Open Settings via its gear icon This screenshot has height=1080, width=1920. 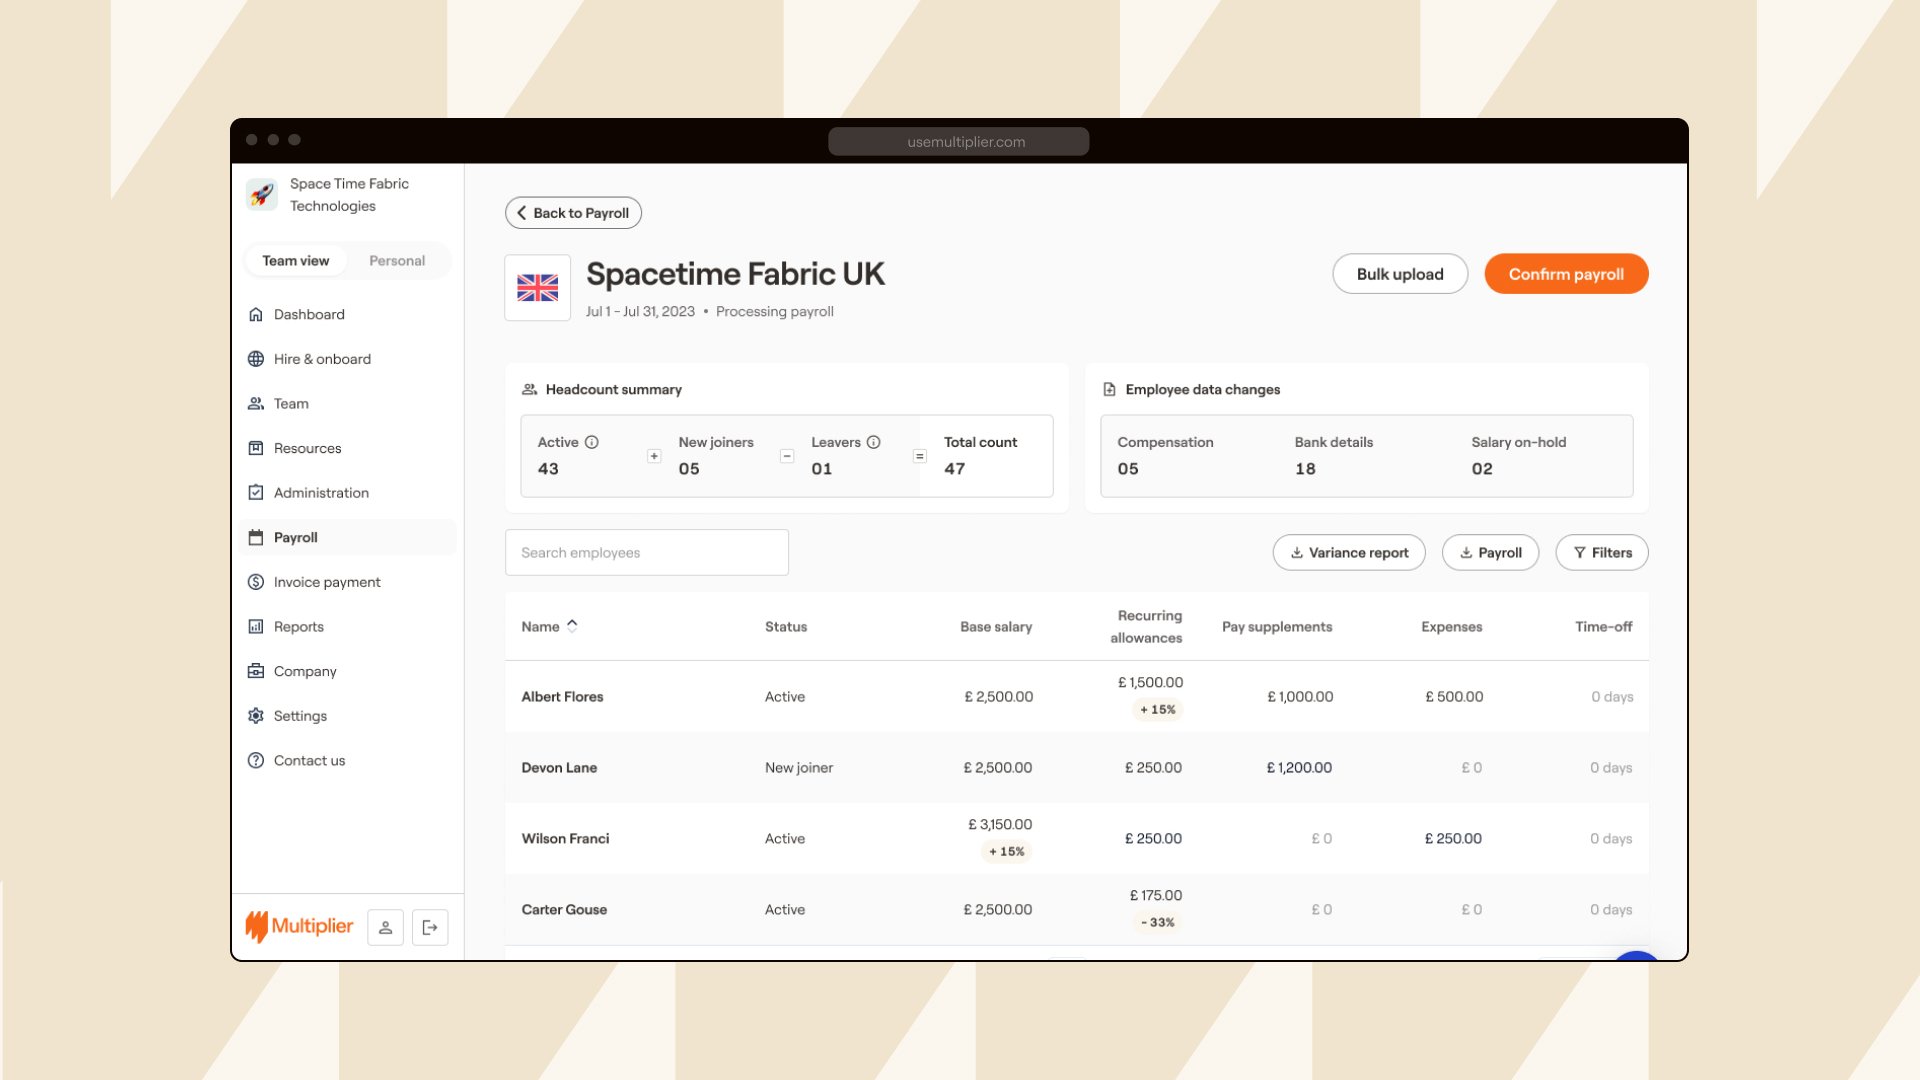tap(256, 716)
